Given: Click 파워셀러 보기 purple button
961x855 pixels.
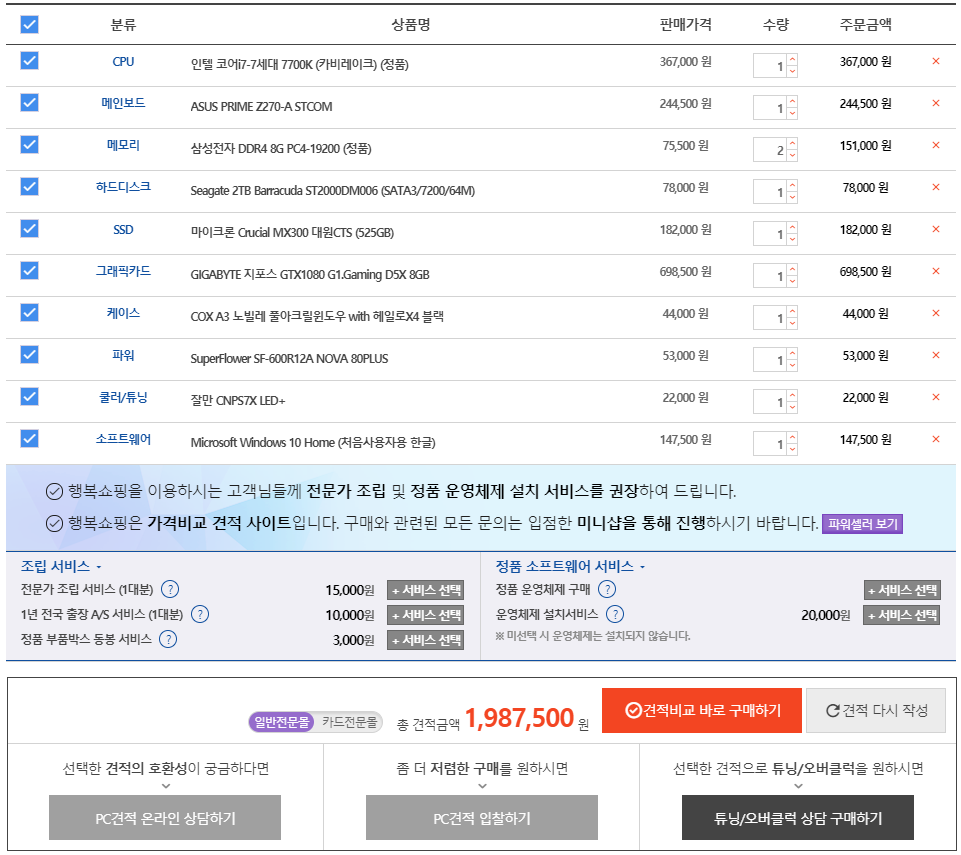Looking at the screenshot, I should pyautogui.click(x=862, y=524).
